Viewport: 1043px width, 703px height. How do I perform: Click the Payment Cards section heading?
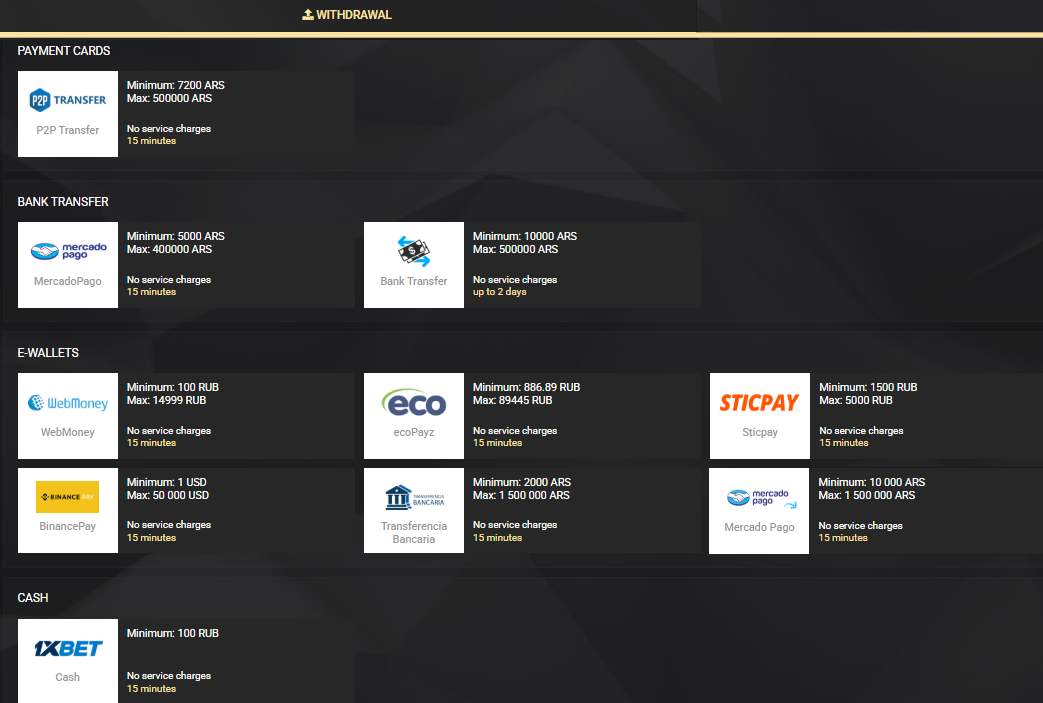64,51
